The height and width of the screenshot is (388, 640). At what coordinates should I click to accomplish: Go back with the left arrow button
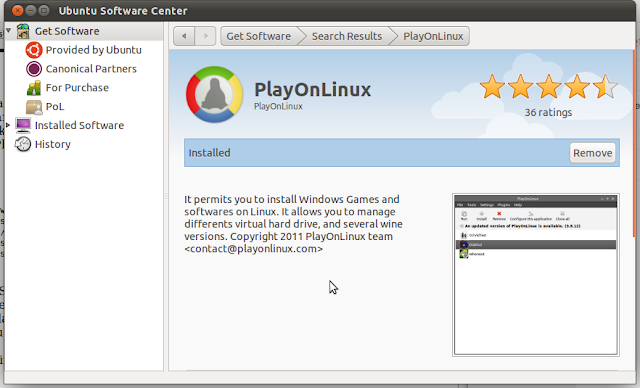click(x=184, y=36)
